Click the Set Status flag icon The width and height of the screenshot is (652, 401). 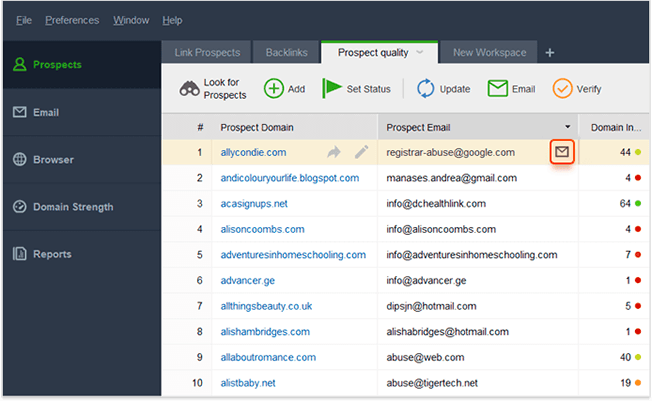click(x=332, y=88)
